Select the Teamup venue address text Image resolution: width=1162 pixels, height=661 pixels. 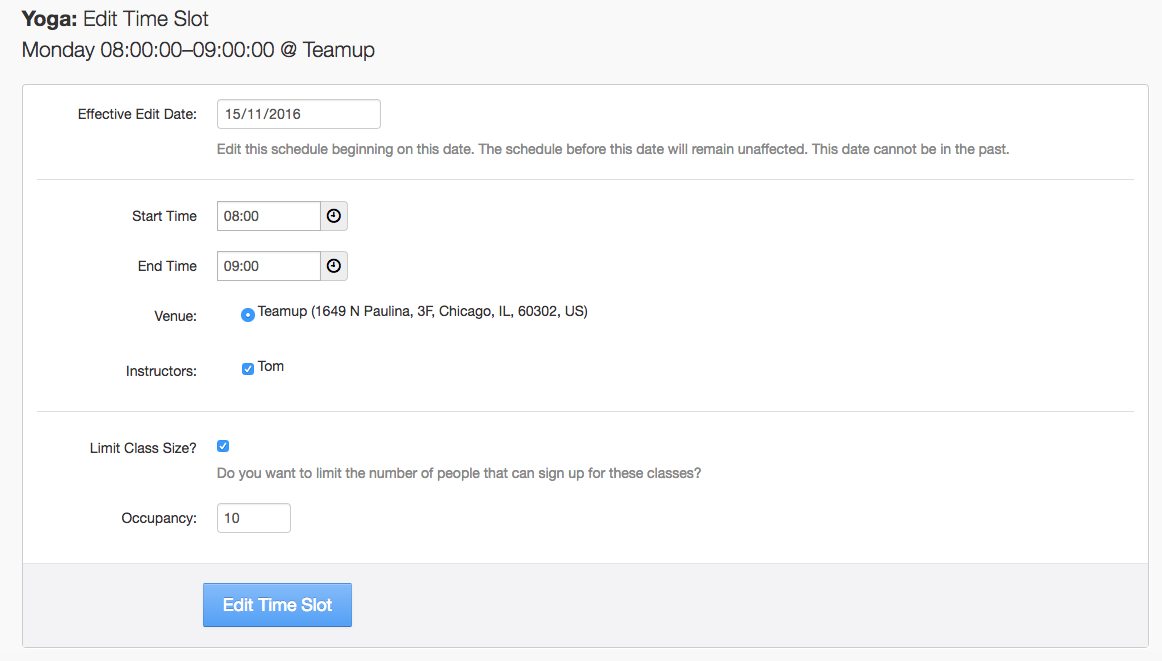(422, 311)
